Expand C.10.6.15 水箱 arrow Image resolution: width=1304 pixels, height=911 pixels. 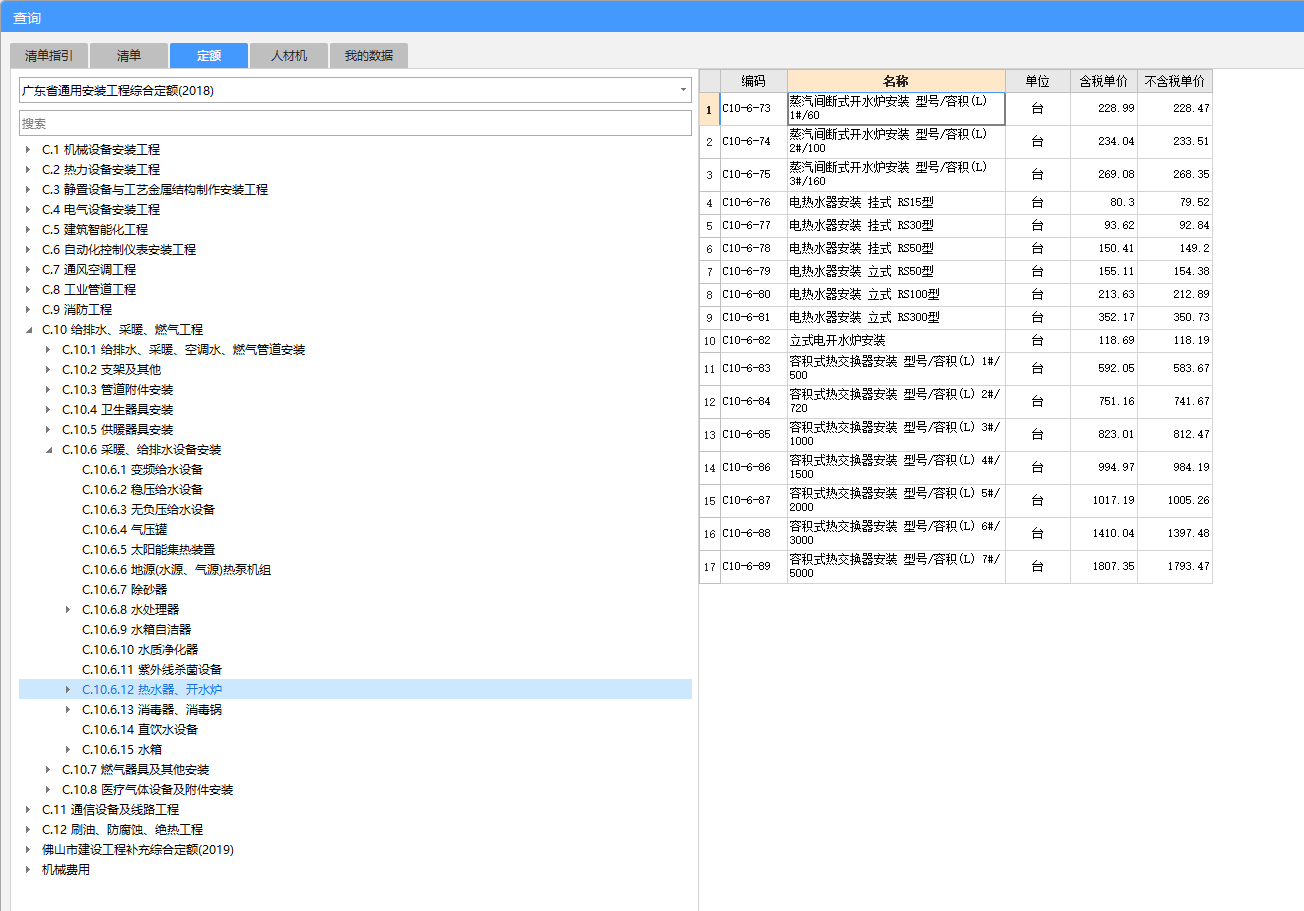click(68, 750)
